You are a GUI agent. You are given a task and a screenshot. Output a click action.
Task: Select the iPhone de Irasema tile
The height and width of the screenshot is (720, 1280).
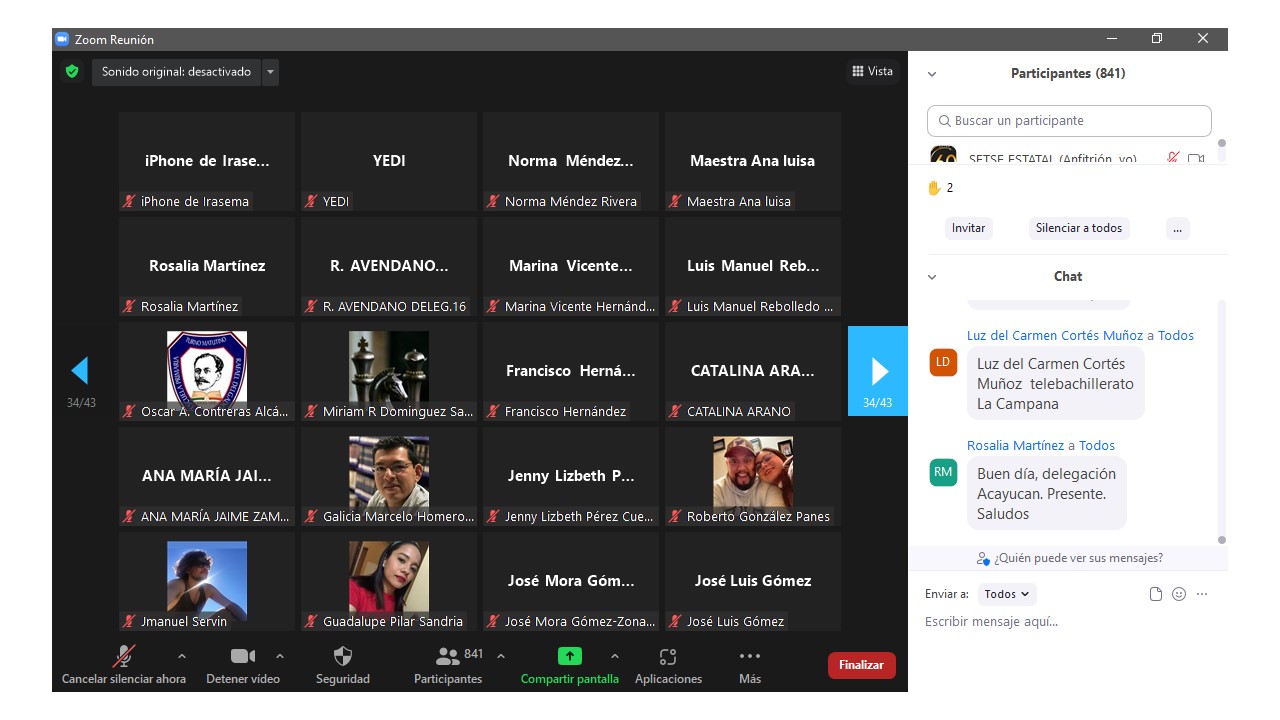207,161
